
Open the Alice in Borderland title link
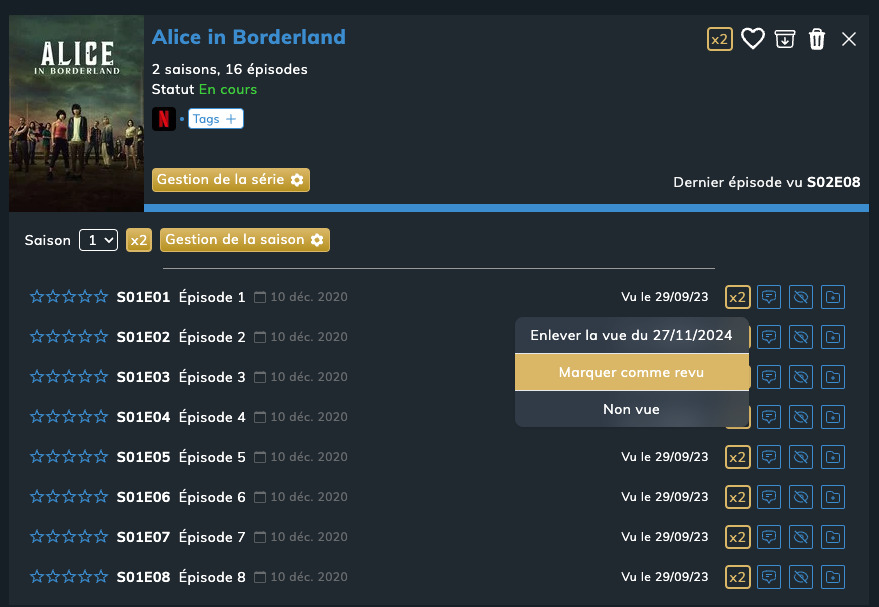(x=249, y=38)
